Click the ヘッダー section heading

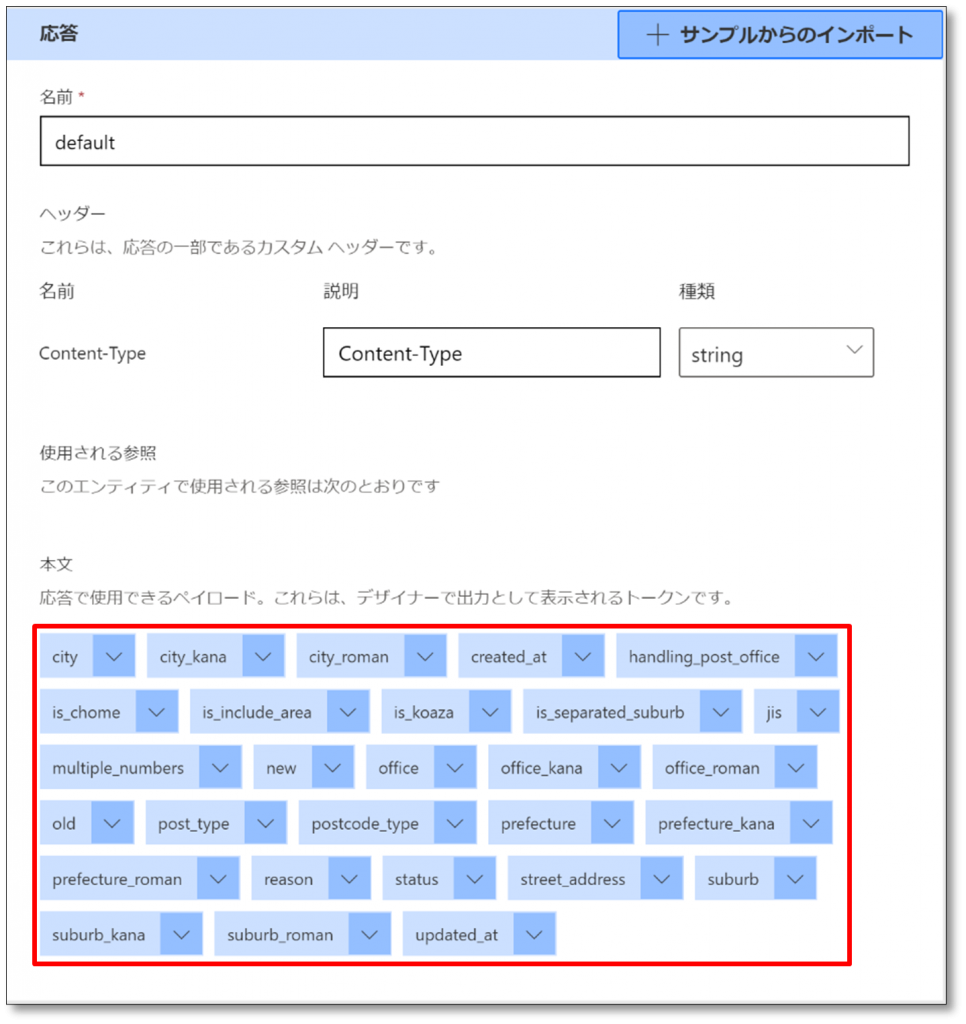coord(72,214)
